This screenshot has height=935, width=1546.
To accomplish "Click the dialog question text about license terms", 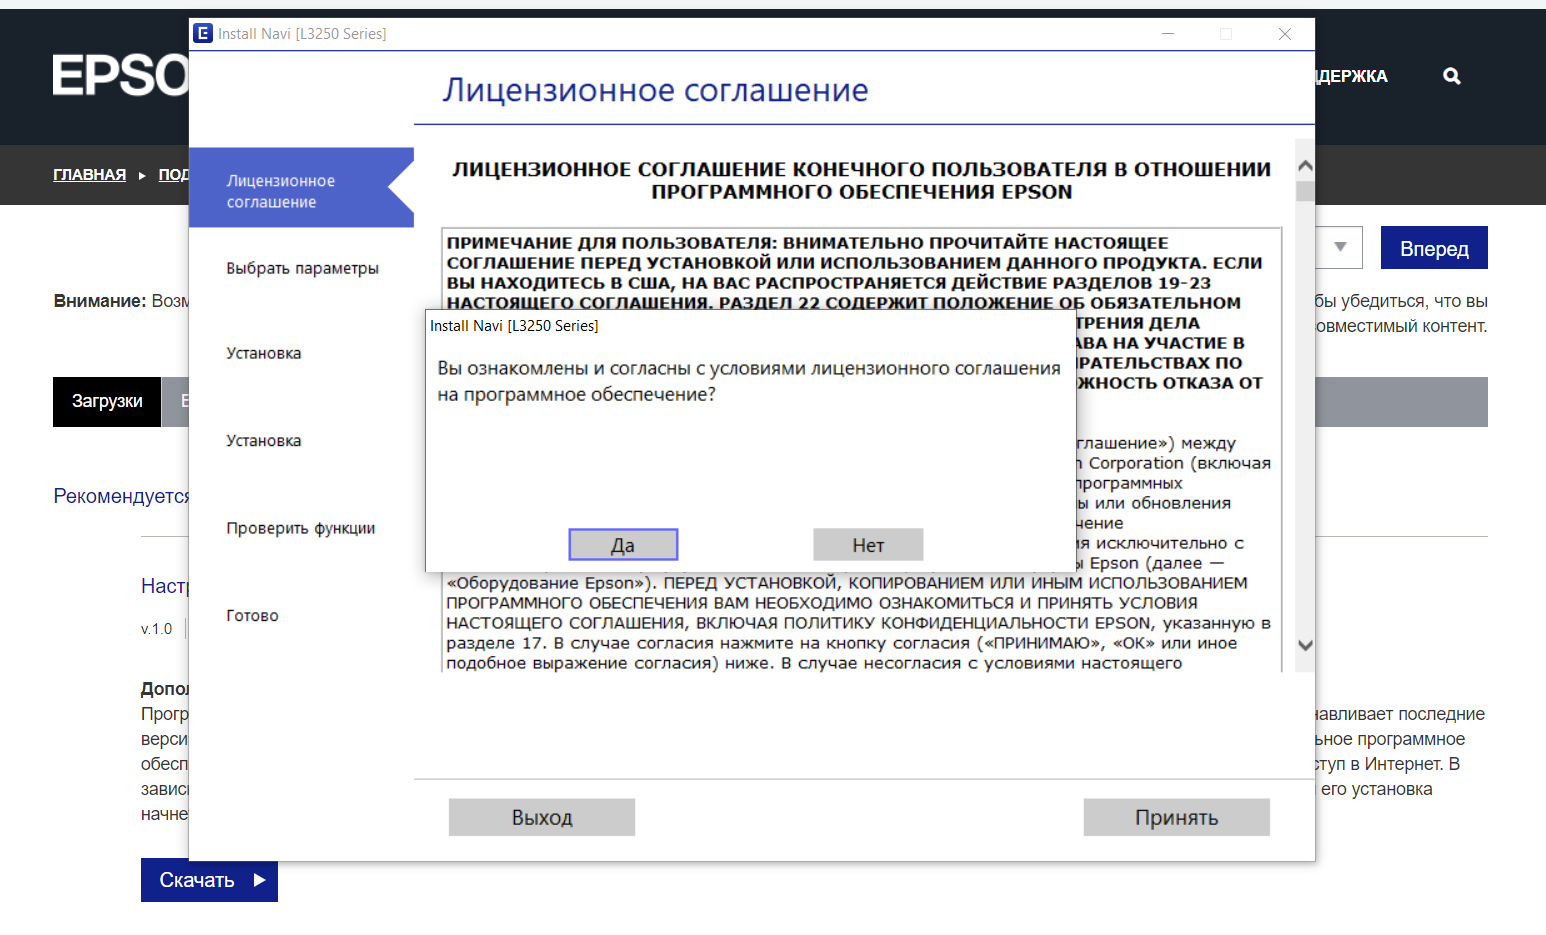I will click(748, 381).
